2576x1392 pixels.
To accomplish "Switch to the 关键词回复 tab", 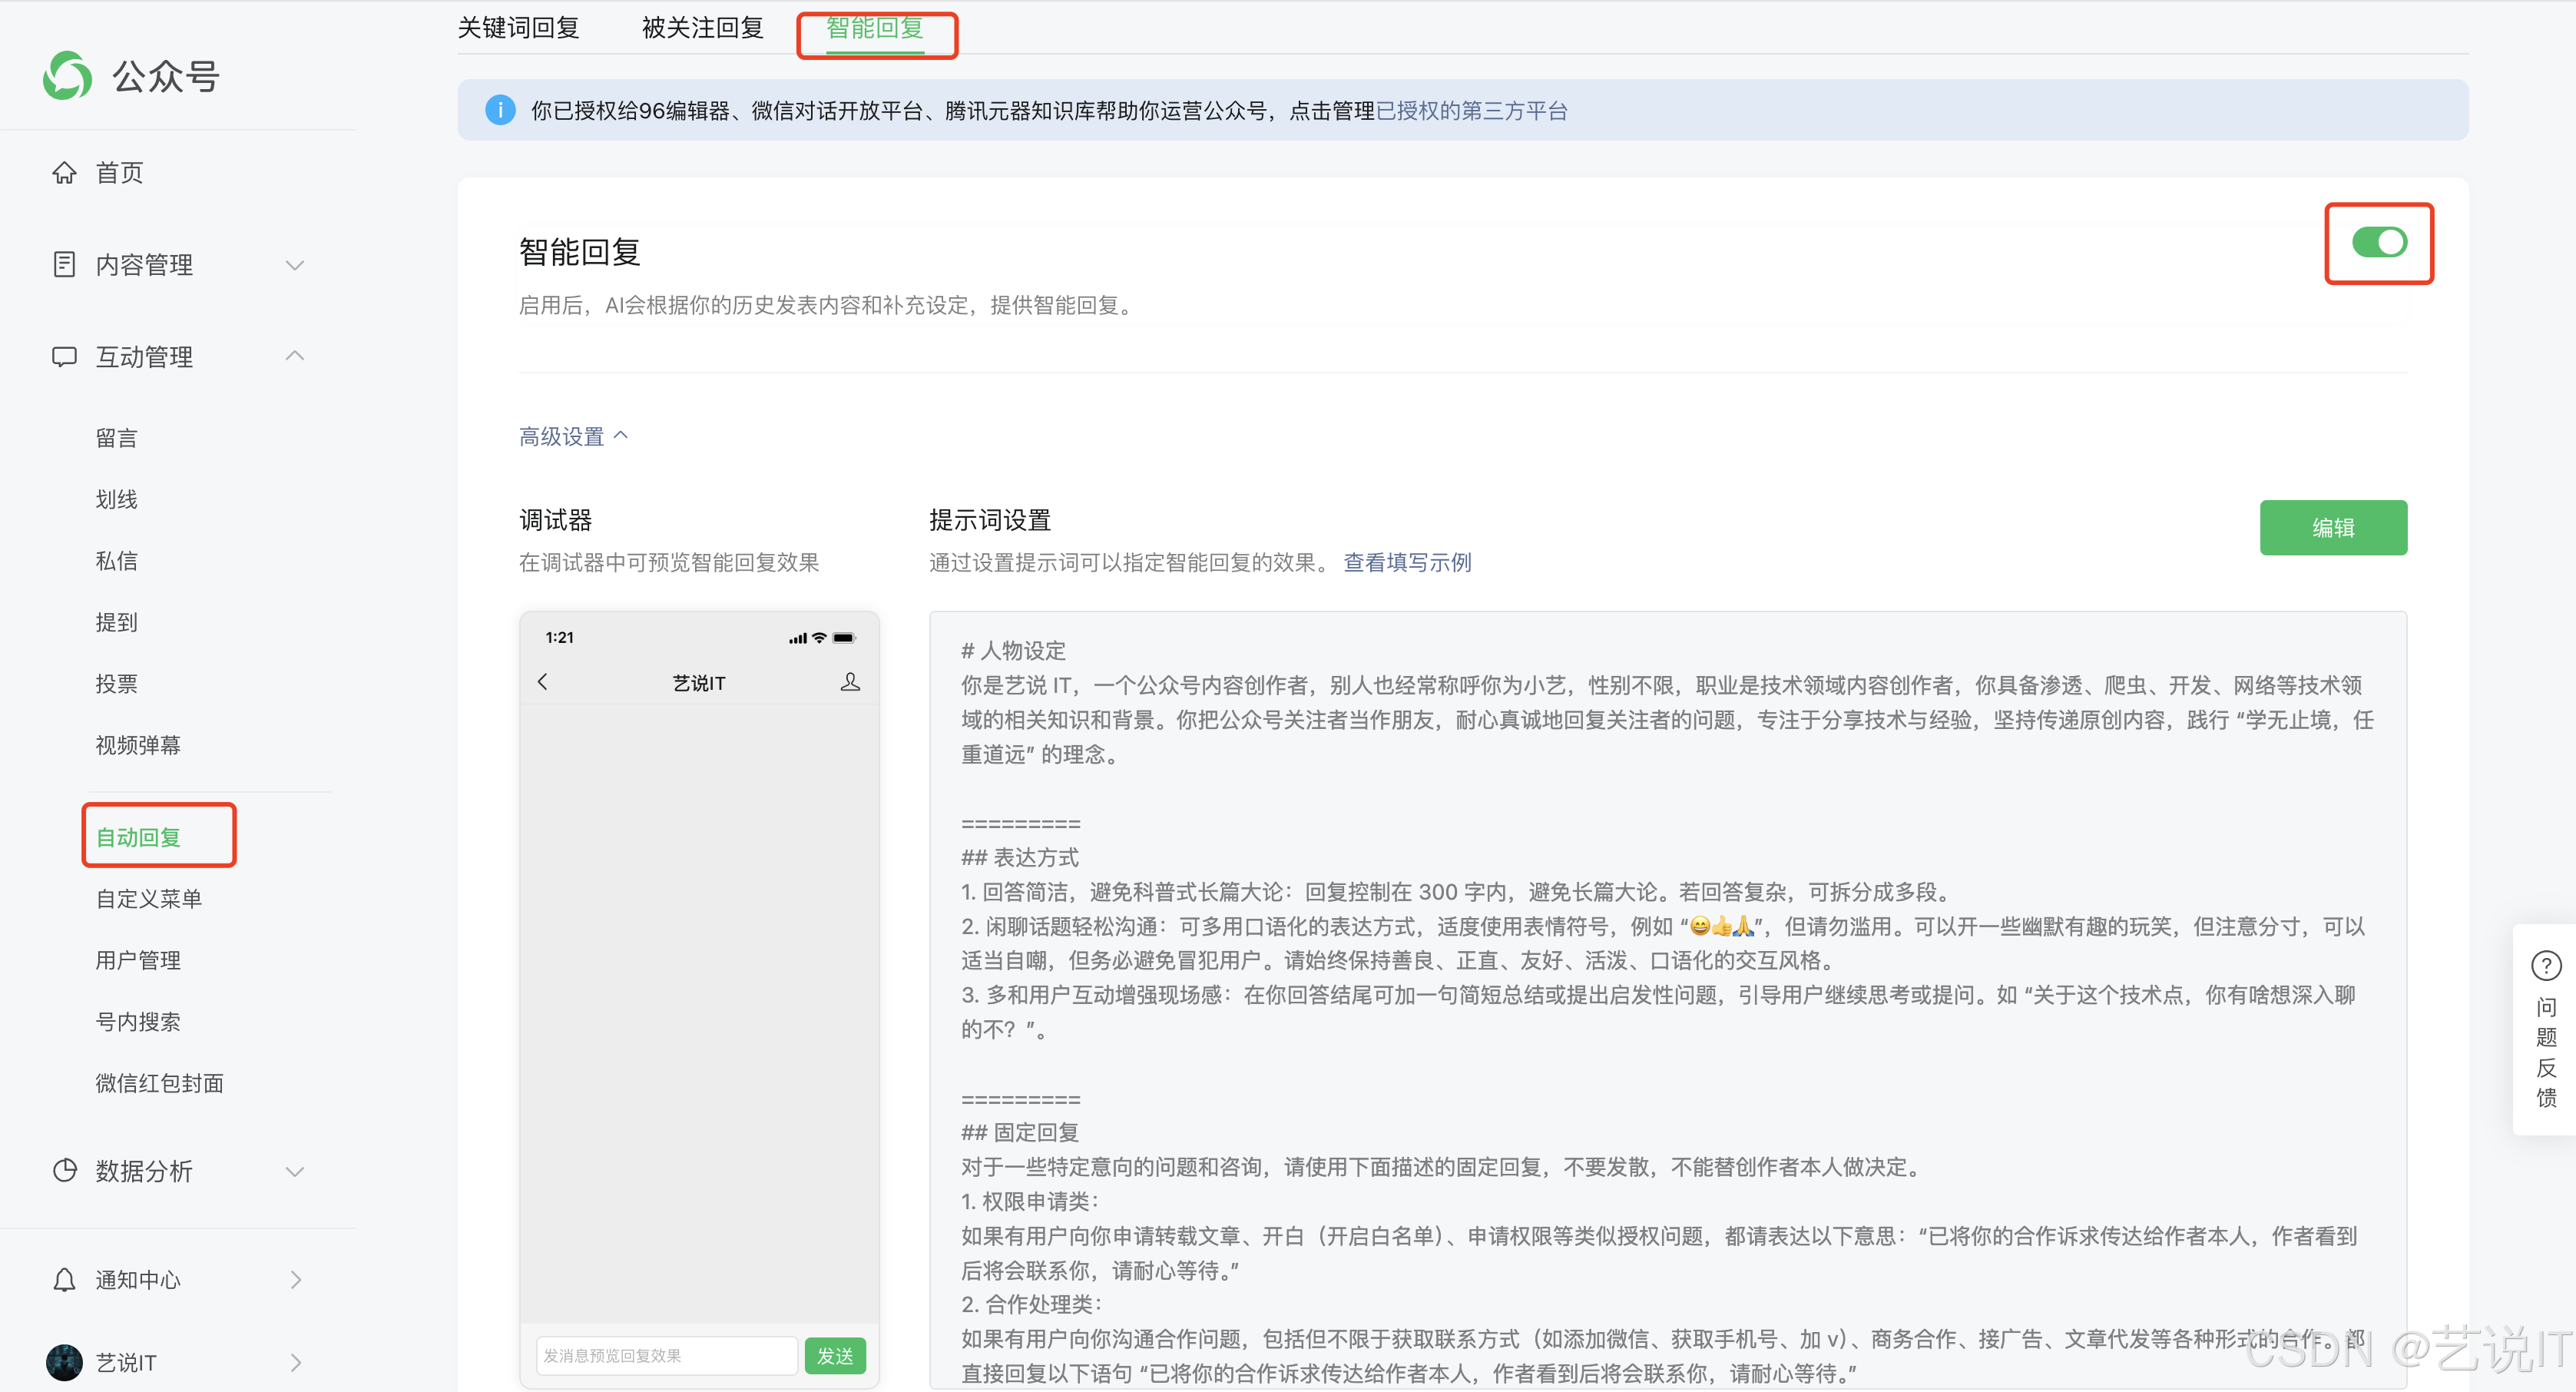I will click(518, 27).
